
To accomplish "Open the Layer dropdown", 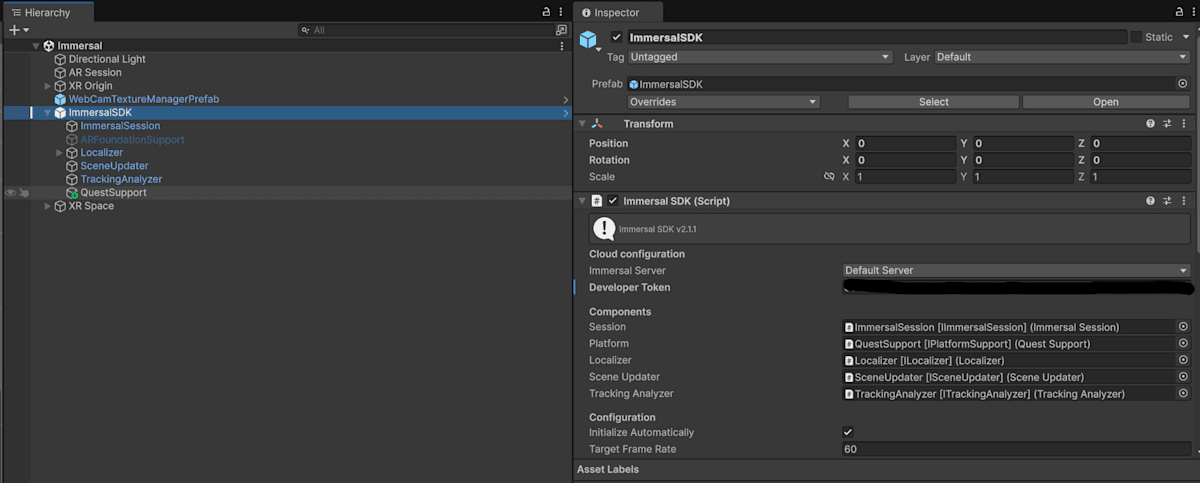I will click(1062, 57).
